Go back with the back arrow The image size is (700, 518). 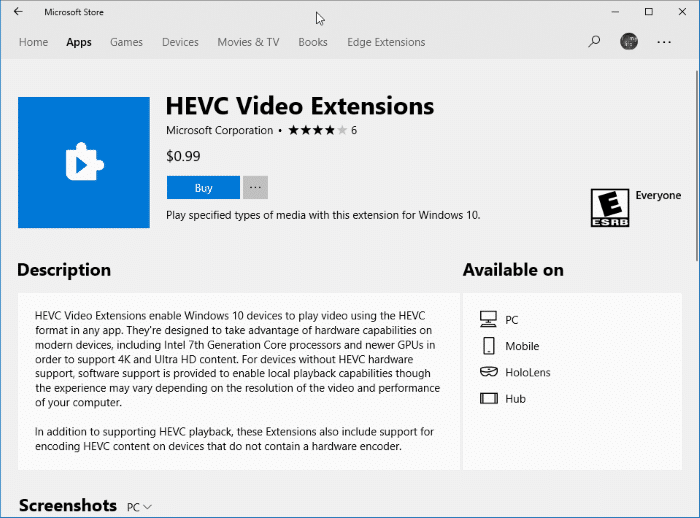point(18,12)
